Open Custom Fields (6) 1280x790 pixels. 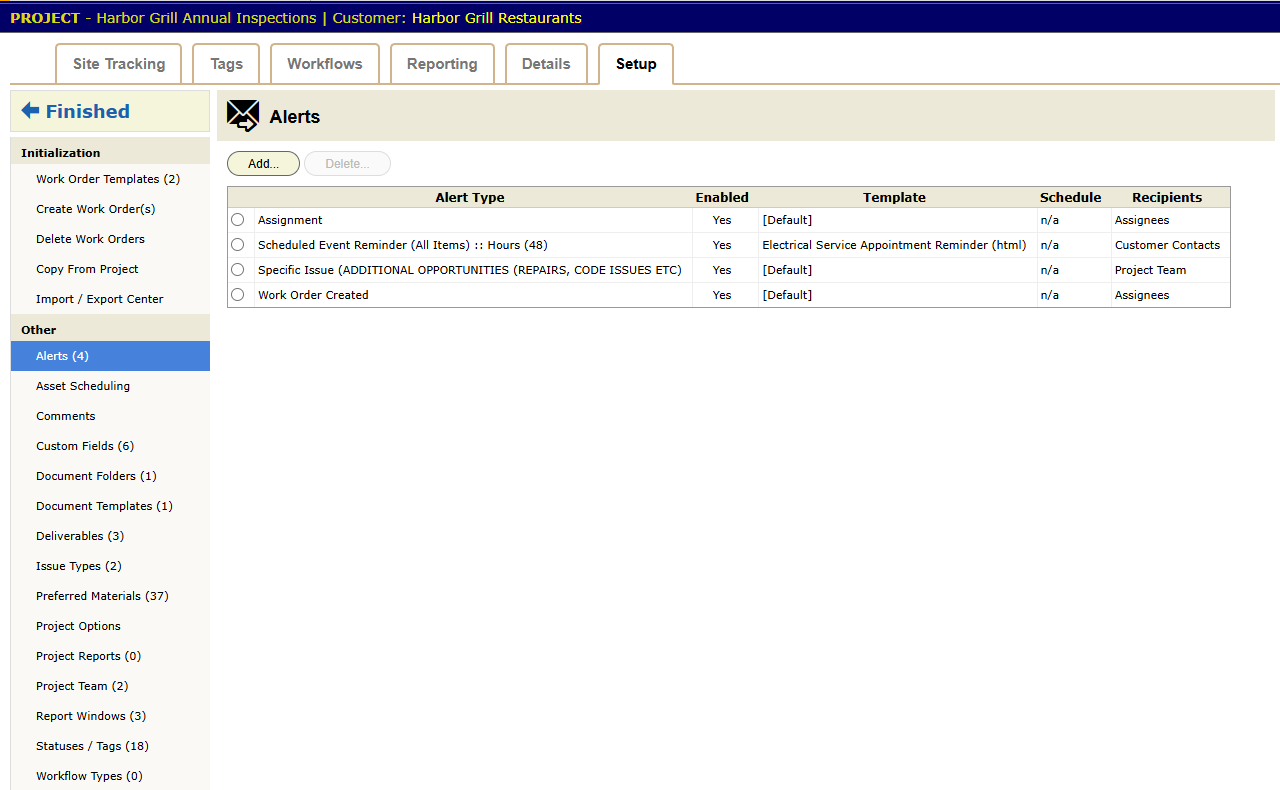pyautogui.click(x=85, y=446)
